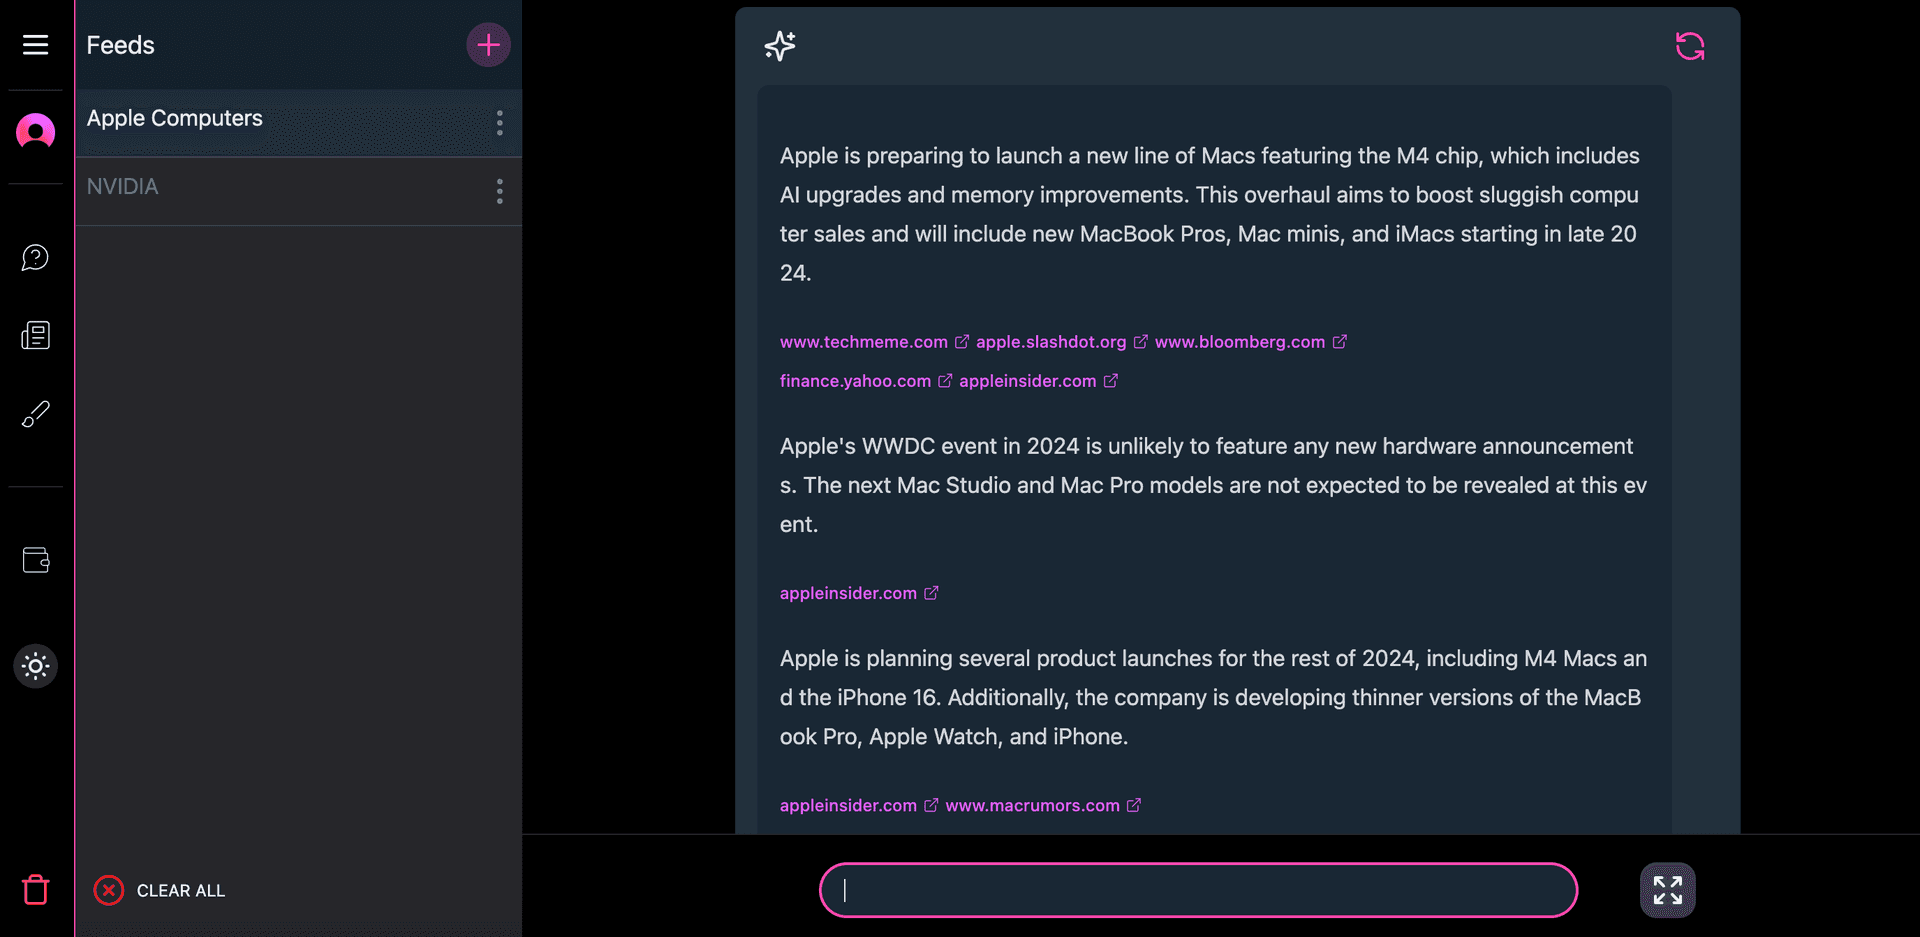The image size is (1920, 937).
Task: Toggle fullscreen expand button
Action: [1667, 890]
